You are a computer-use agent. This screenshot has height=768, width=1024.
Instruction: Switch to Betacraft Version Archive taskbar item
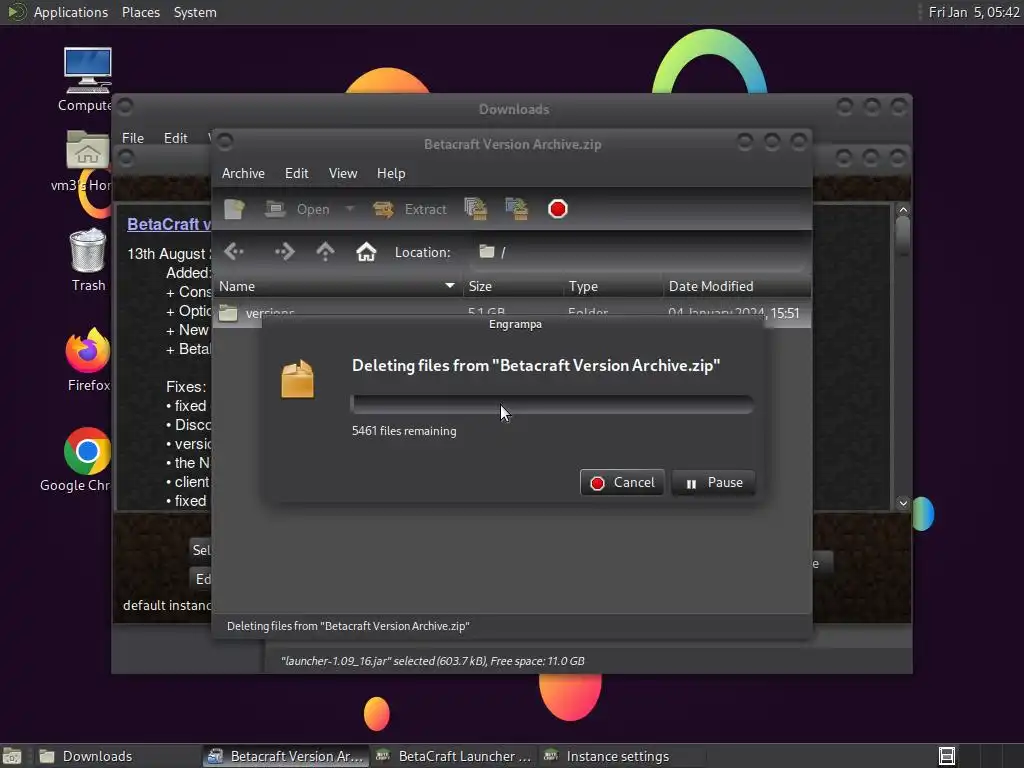pyautogui.click(x=285, y=756)
